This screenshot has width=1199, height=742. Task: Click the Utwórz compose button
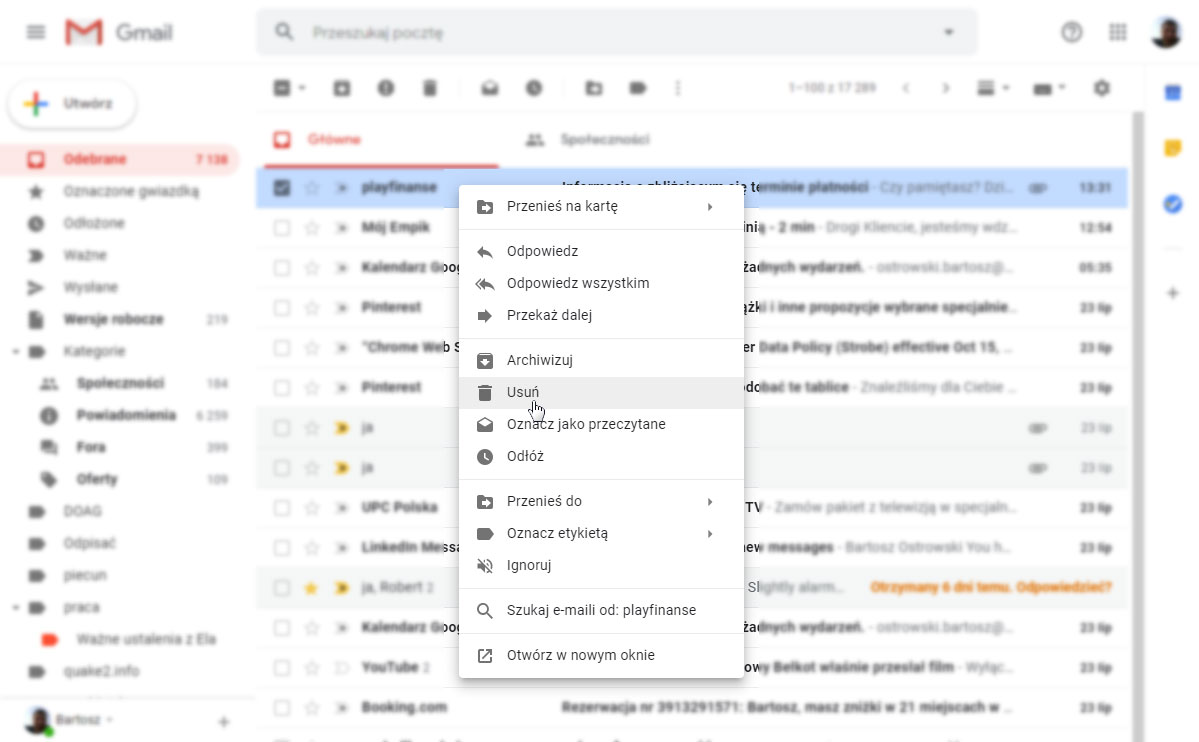click(x=73, y=104)
